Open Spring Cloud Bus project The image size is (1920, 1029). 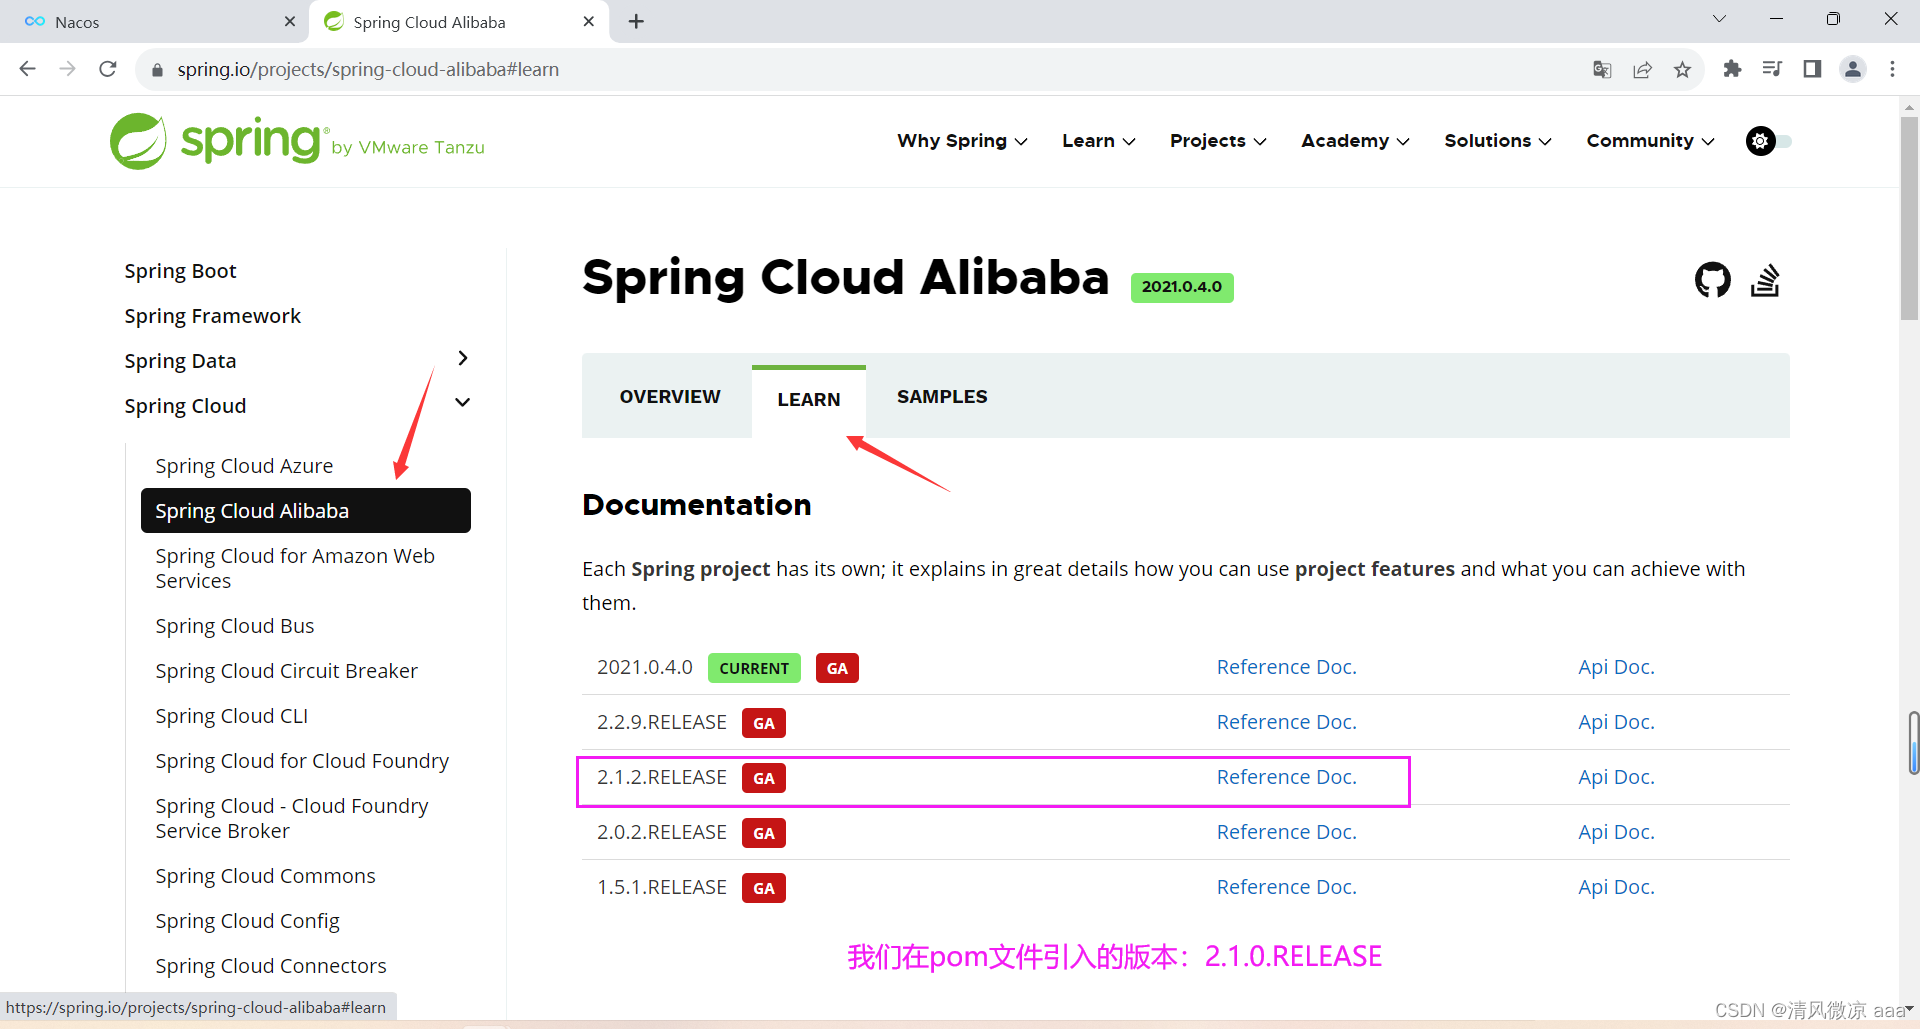(235, 626)
